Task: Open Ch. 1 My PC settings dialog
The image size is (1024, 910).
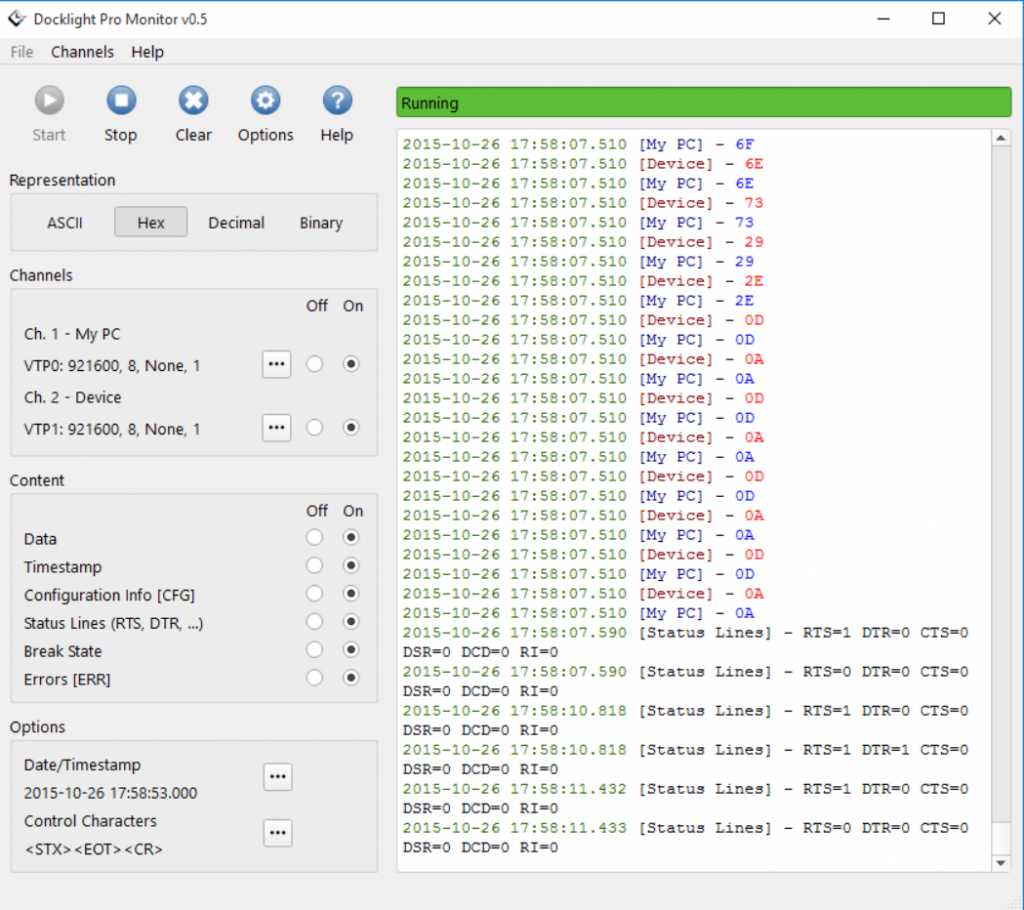Action: [x=277, y=364]
